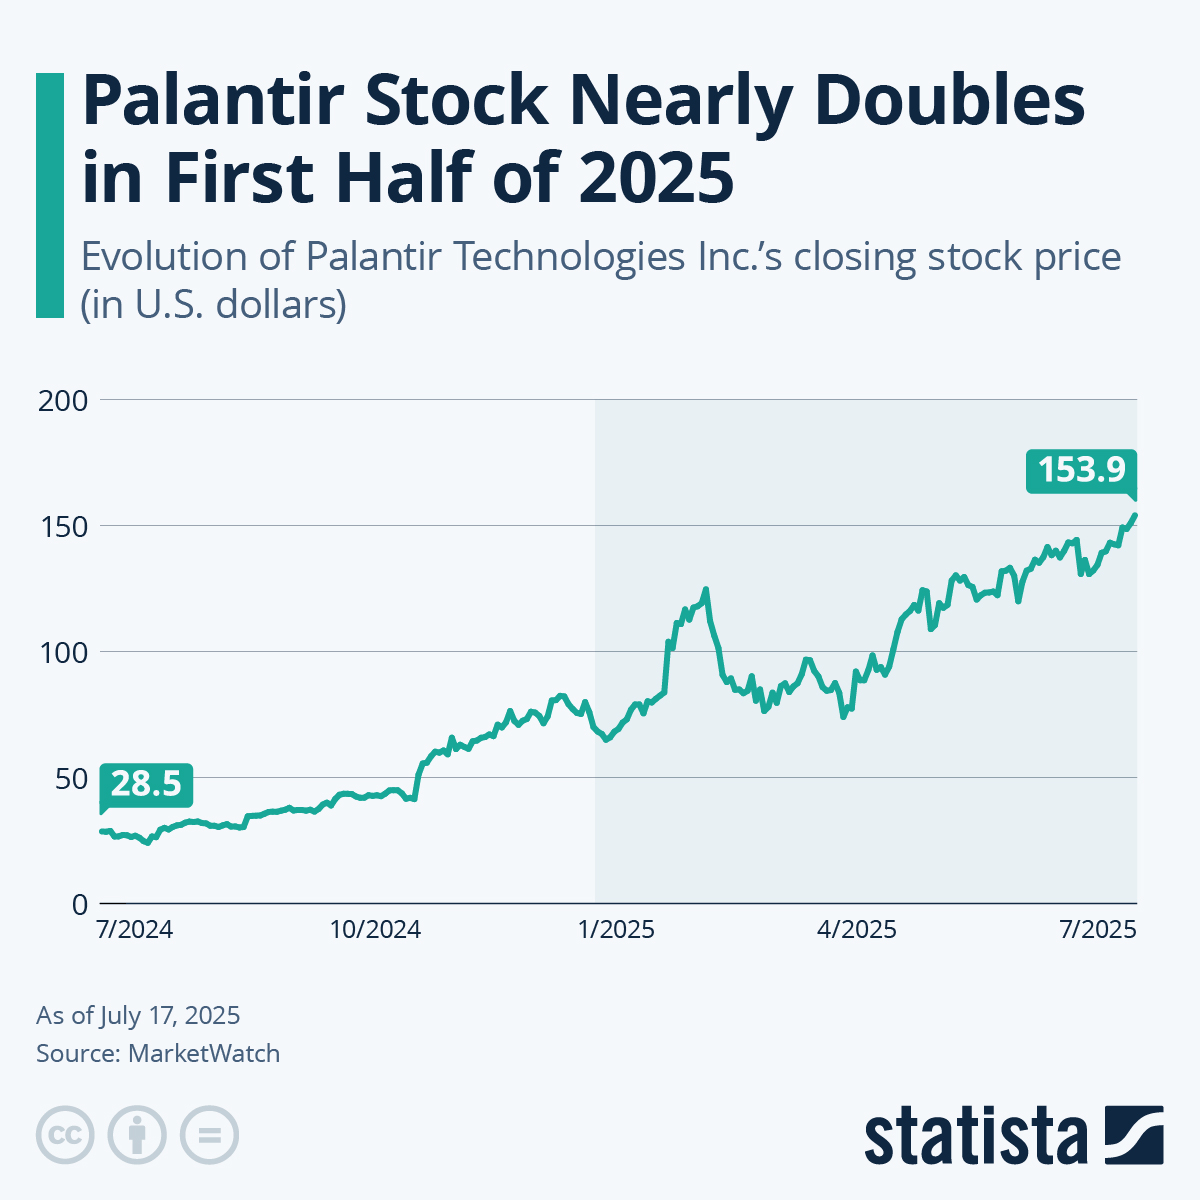Click the 150 y-axis value
1200x1200 pixels.
(63, 526)
